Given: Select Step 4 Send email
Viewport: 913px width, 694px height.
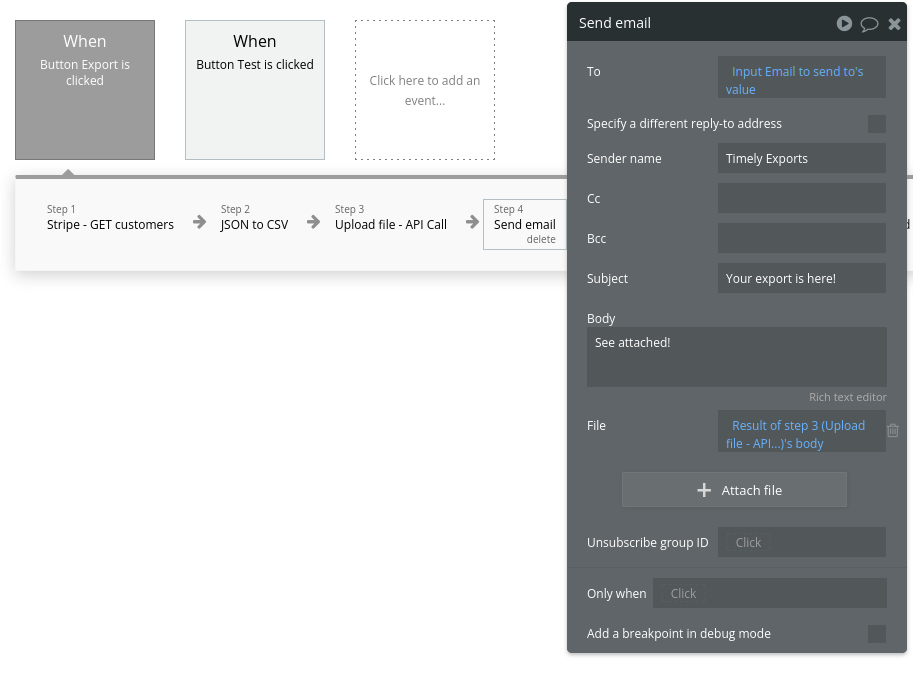Looking at the screenshot, I should tap(525, 224).
